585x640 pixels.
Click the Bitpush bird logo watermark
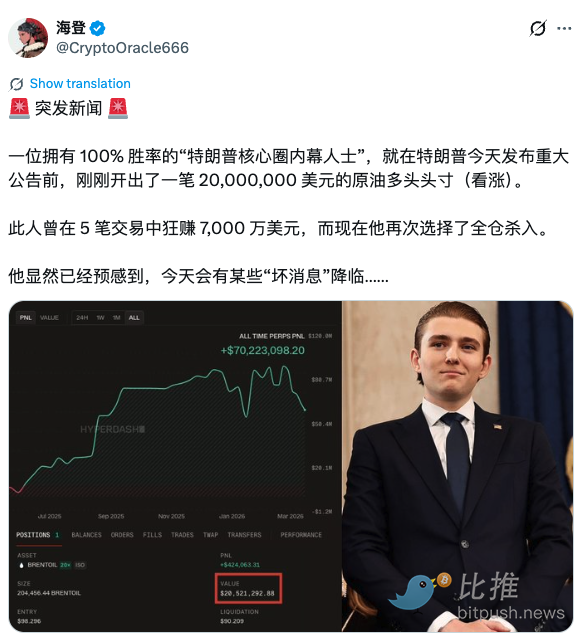418,590
